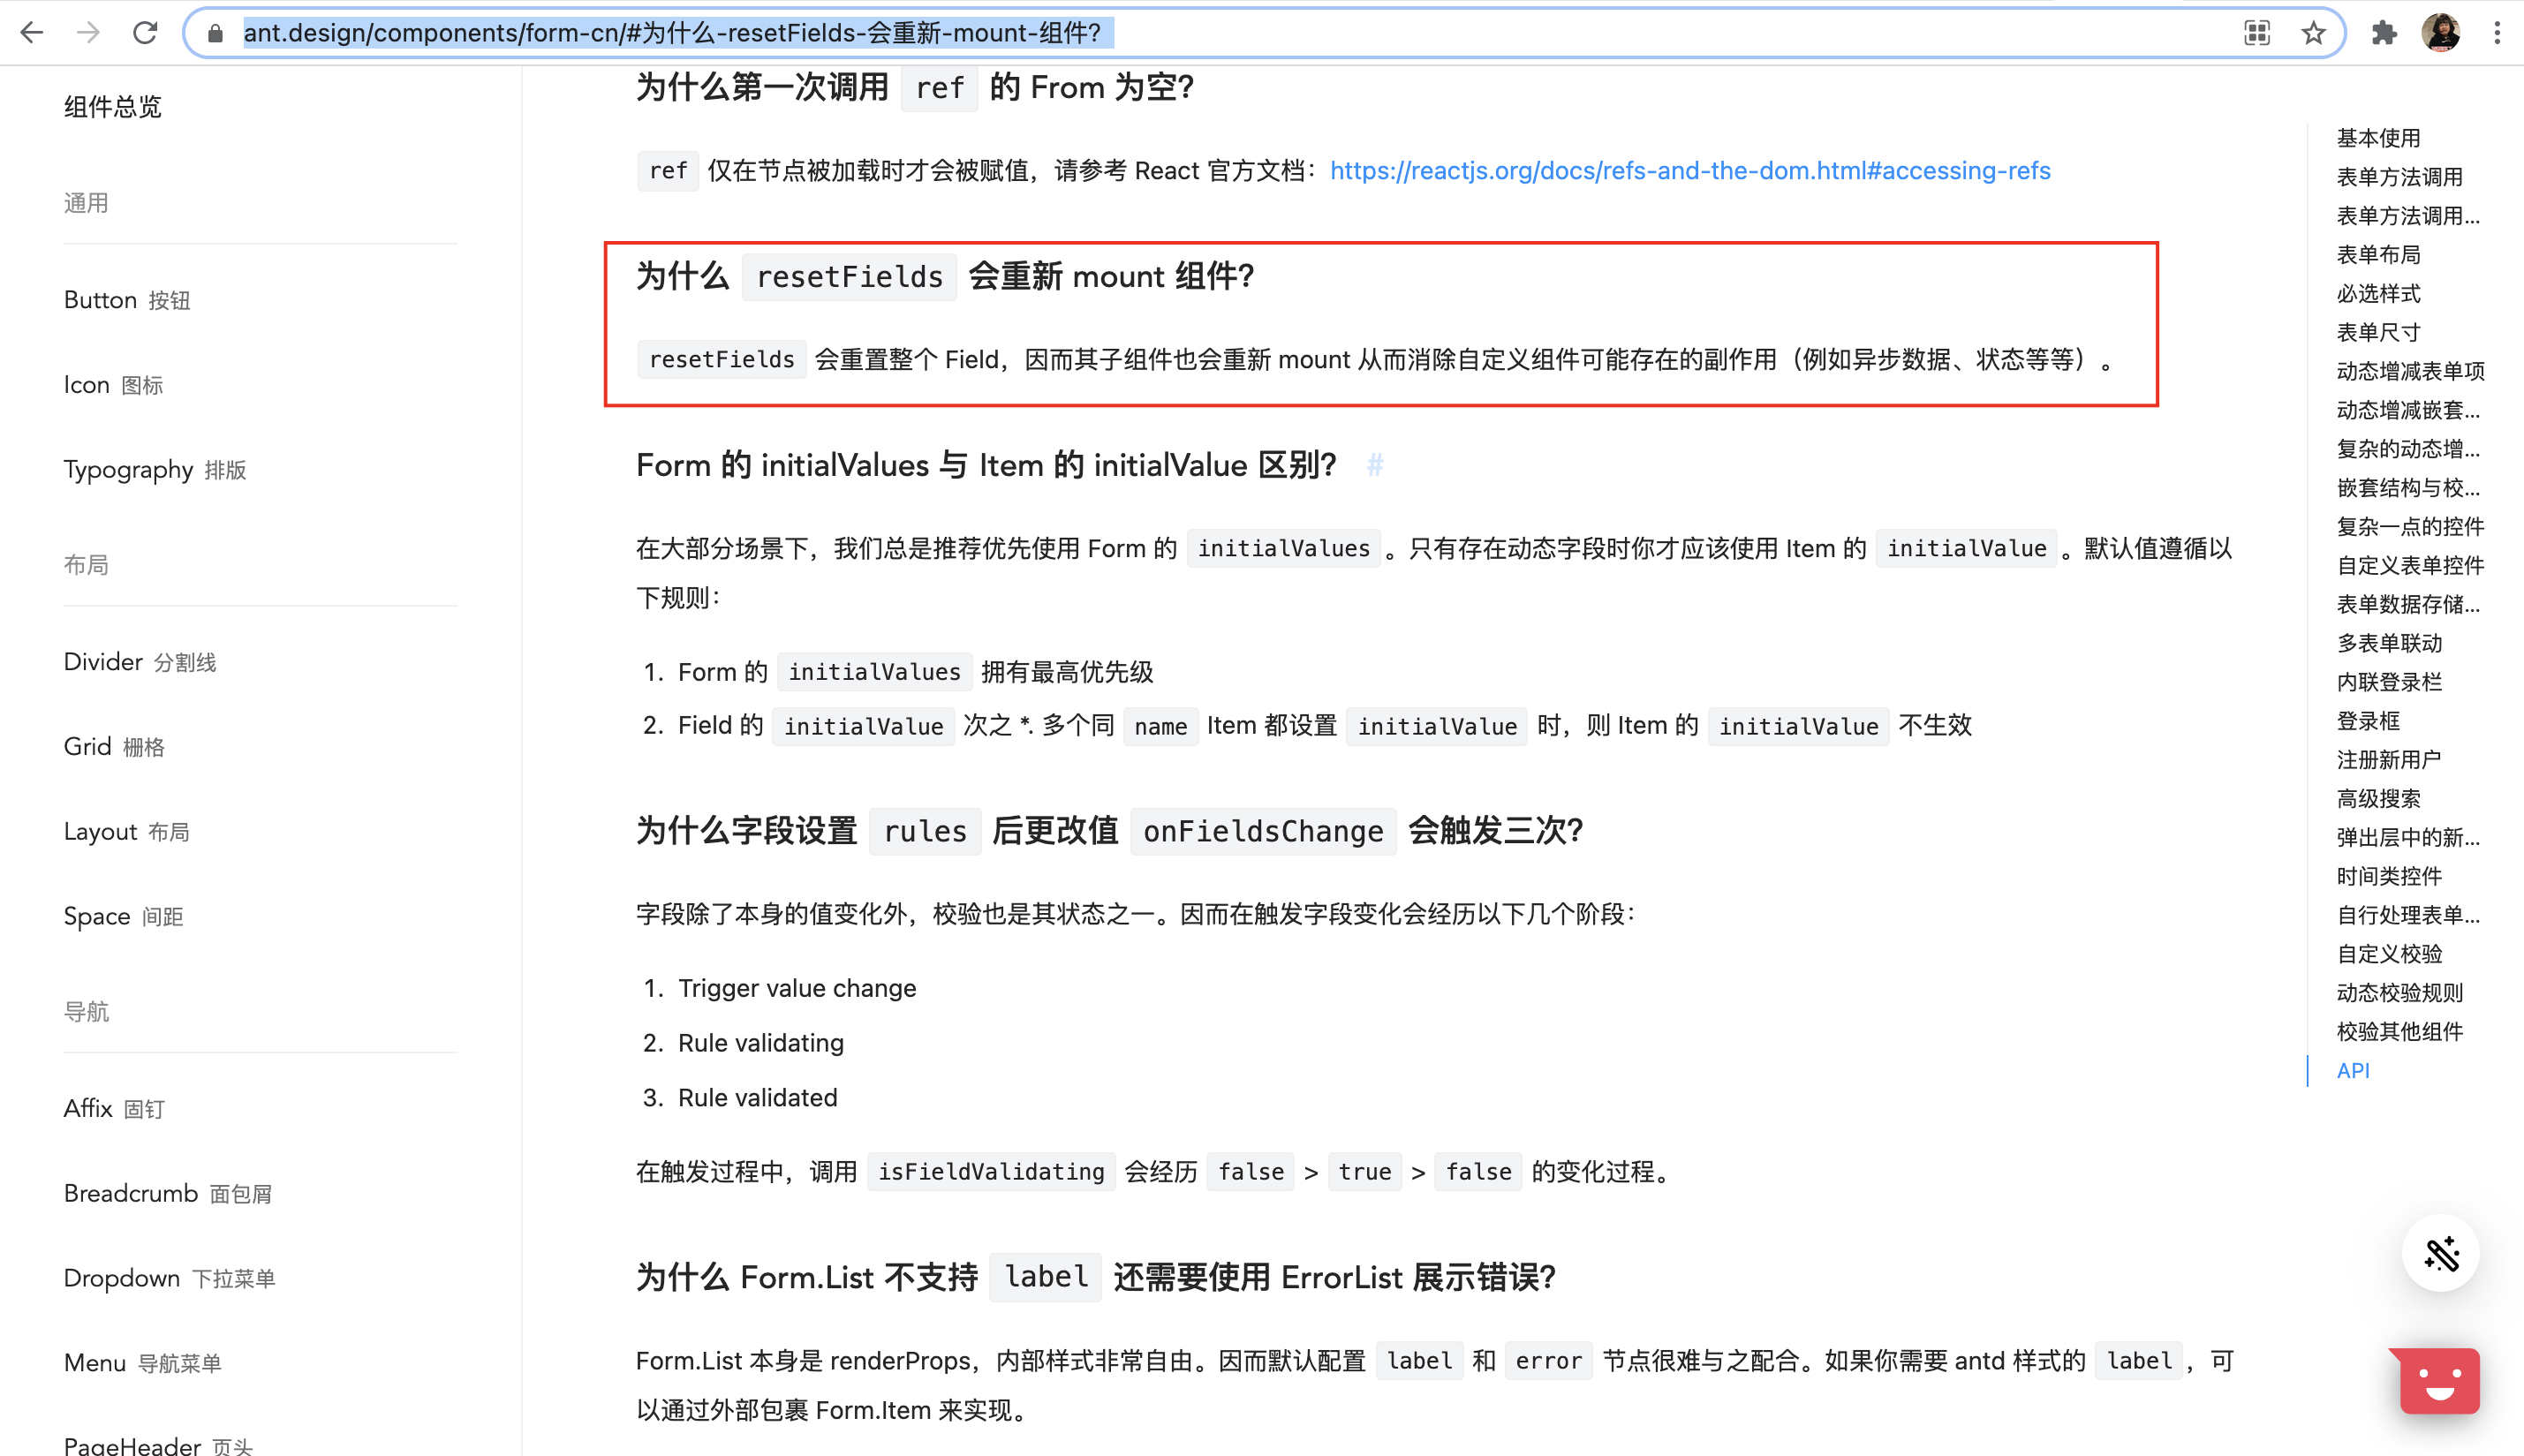Click the browser back navigation arrow

coord(33,32)
